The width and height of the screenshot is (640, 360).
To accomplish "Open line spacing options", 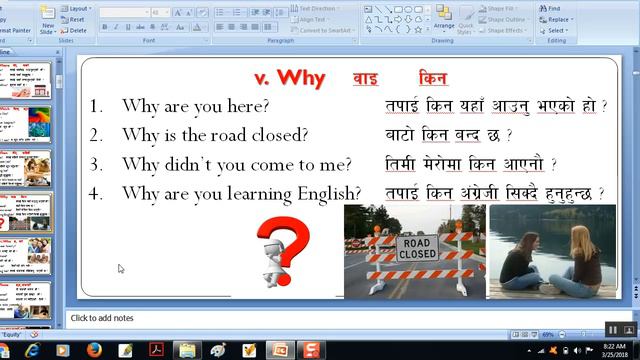I will coord(280,13).
